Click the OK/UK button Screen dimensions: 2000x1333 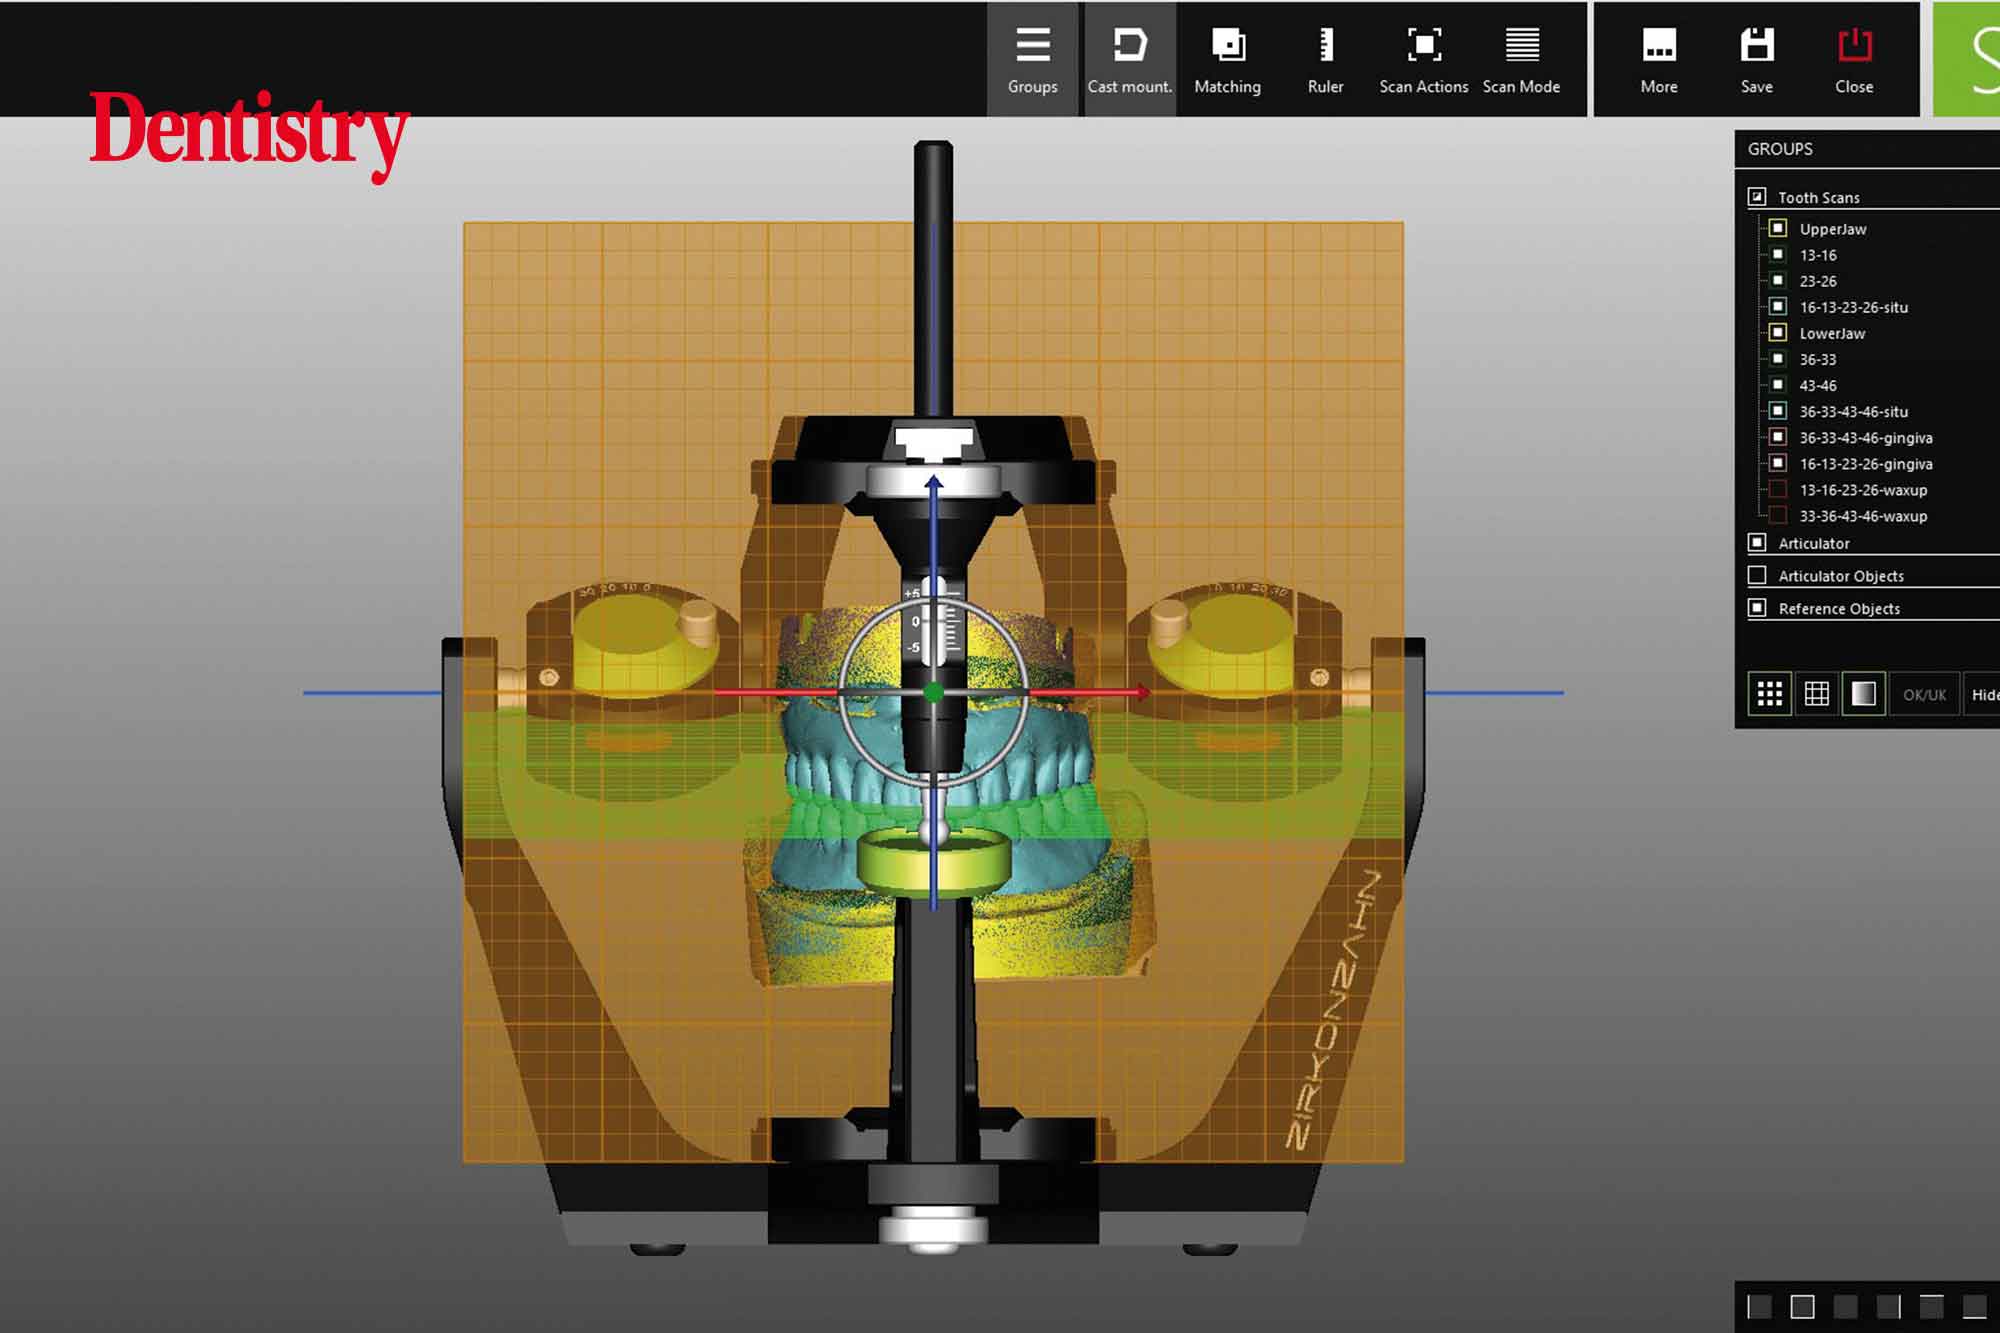tap(1924, 694)
